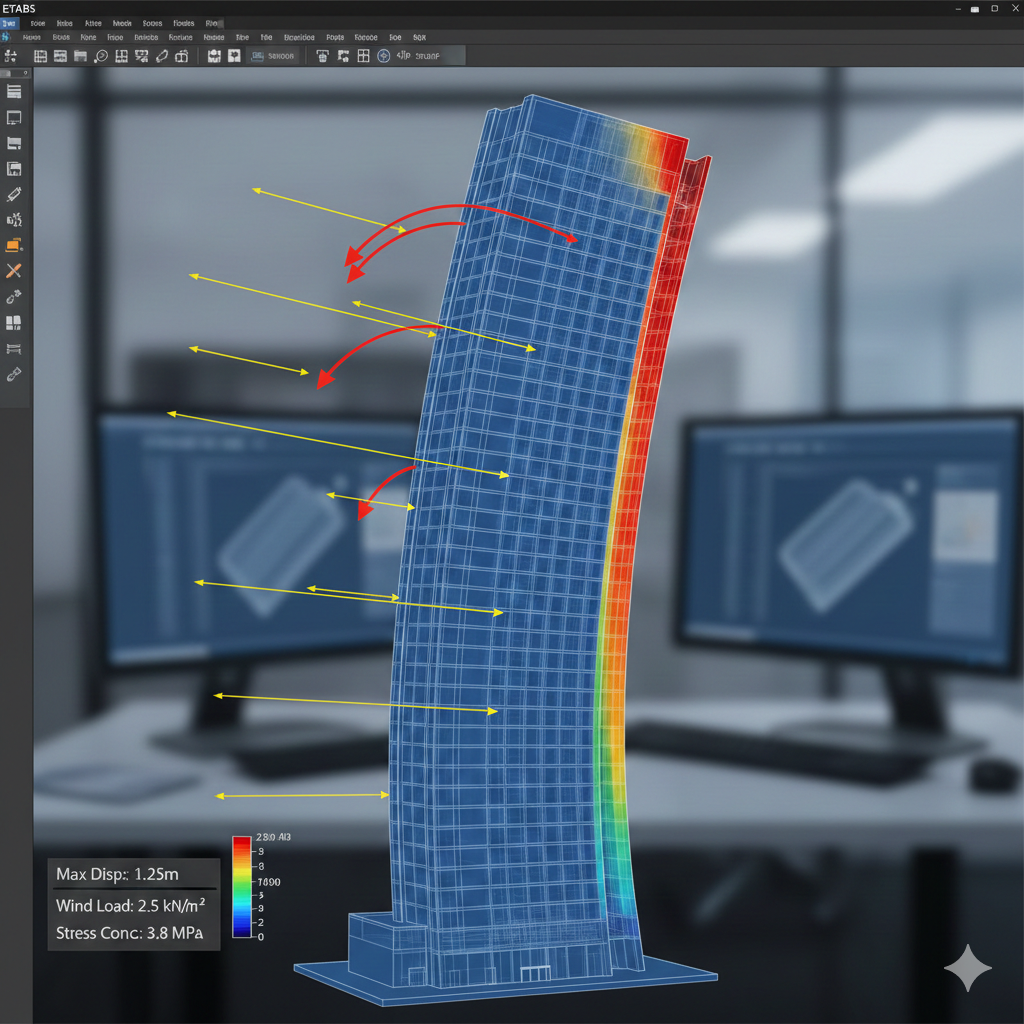This screenshot has width=1024, height=1024.
Task: Click the orange crossed tools icon in sidebar
Action: pyautogui.click(x=14, y=271)
